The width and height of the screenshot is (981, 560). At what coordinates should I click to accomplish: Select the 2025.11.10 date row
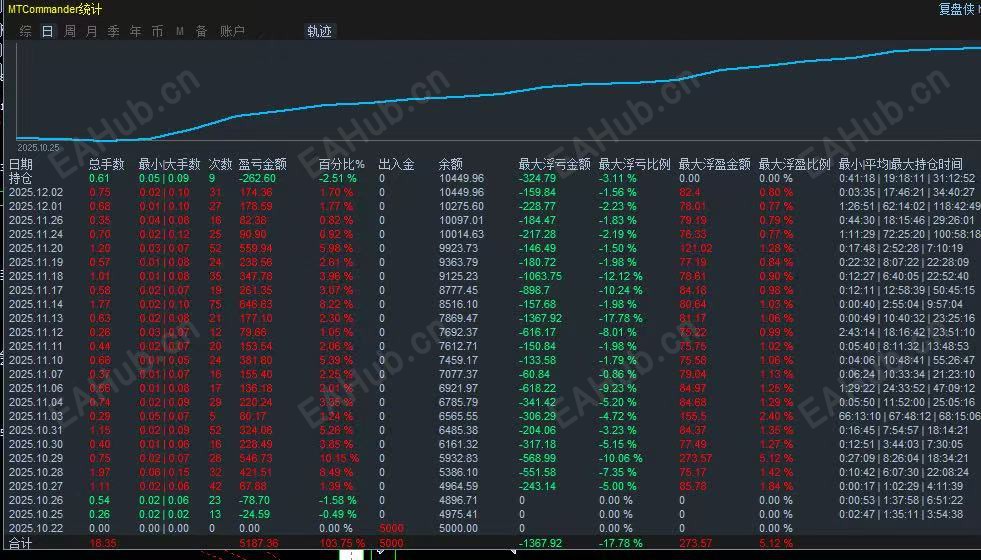(491, 360)
